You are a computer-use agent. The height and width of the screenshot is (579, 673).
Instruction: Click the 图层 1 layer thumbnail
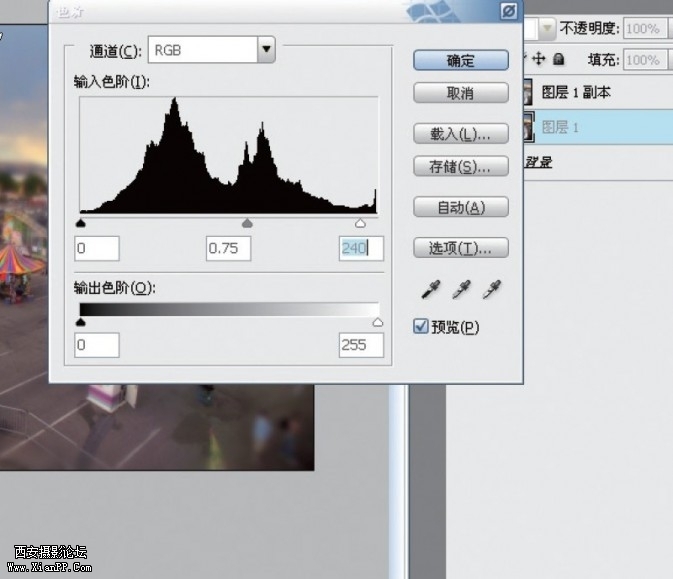(527, 128)
